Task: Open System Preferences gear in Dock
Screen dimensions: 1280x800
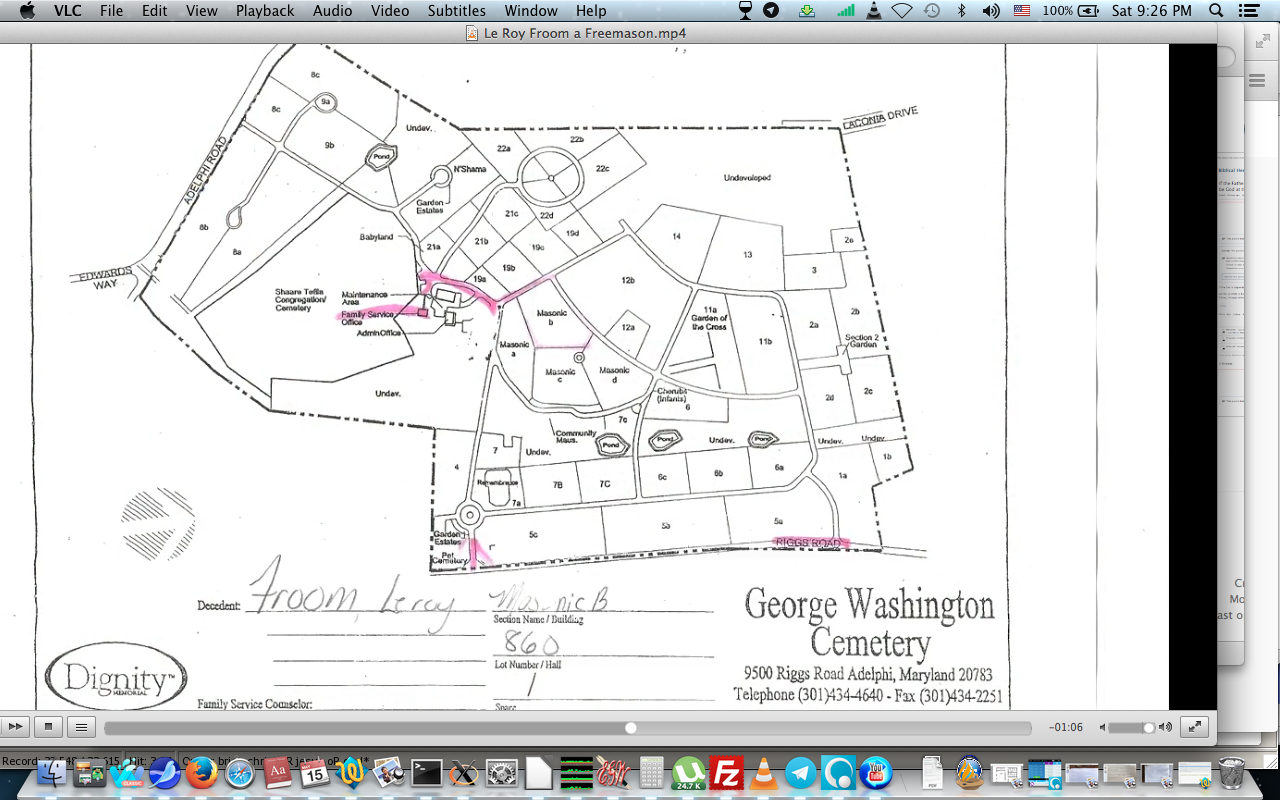Action: pos(501,773)
